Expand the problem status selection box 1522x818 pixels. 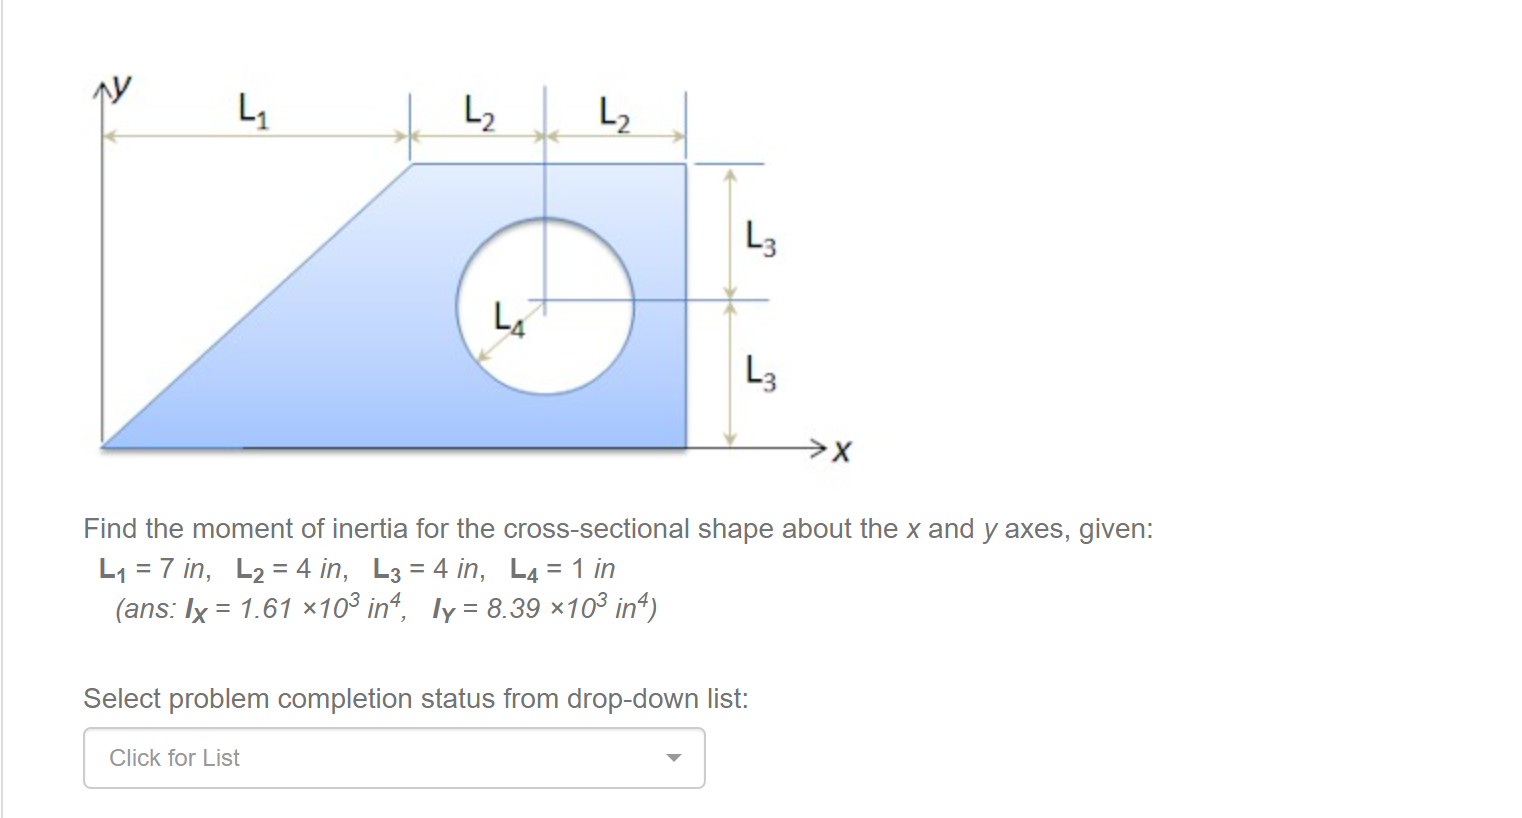pos(393,758)
